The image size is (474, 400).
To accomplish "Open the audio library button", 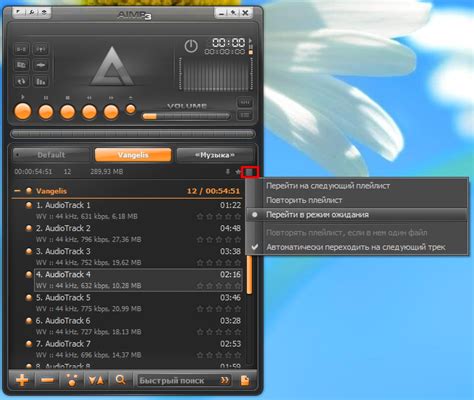I will 21,65.
